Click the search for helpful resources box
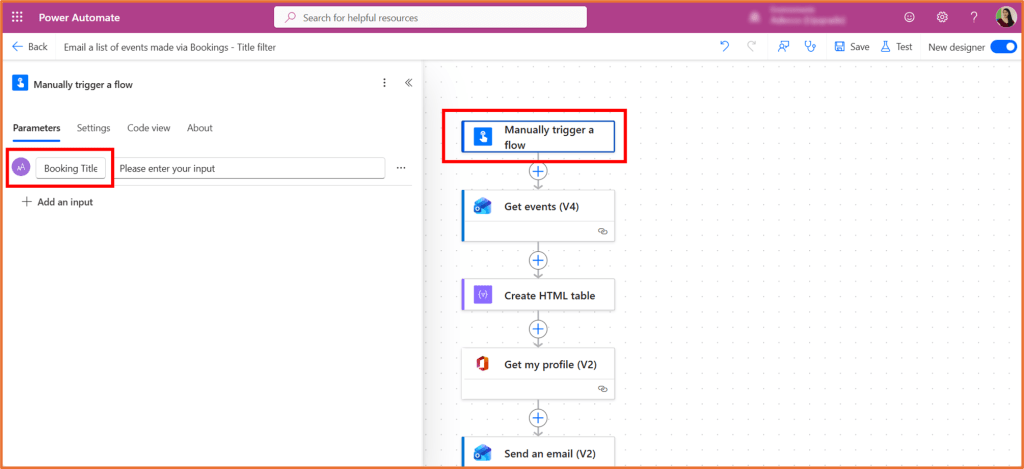Image resolution: width=1024 pixels, height=469 pixels. click(430, 18)
